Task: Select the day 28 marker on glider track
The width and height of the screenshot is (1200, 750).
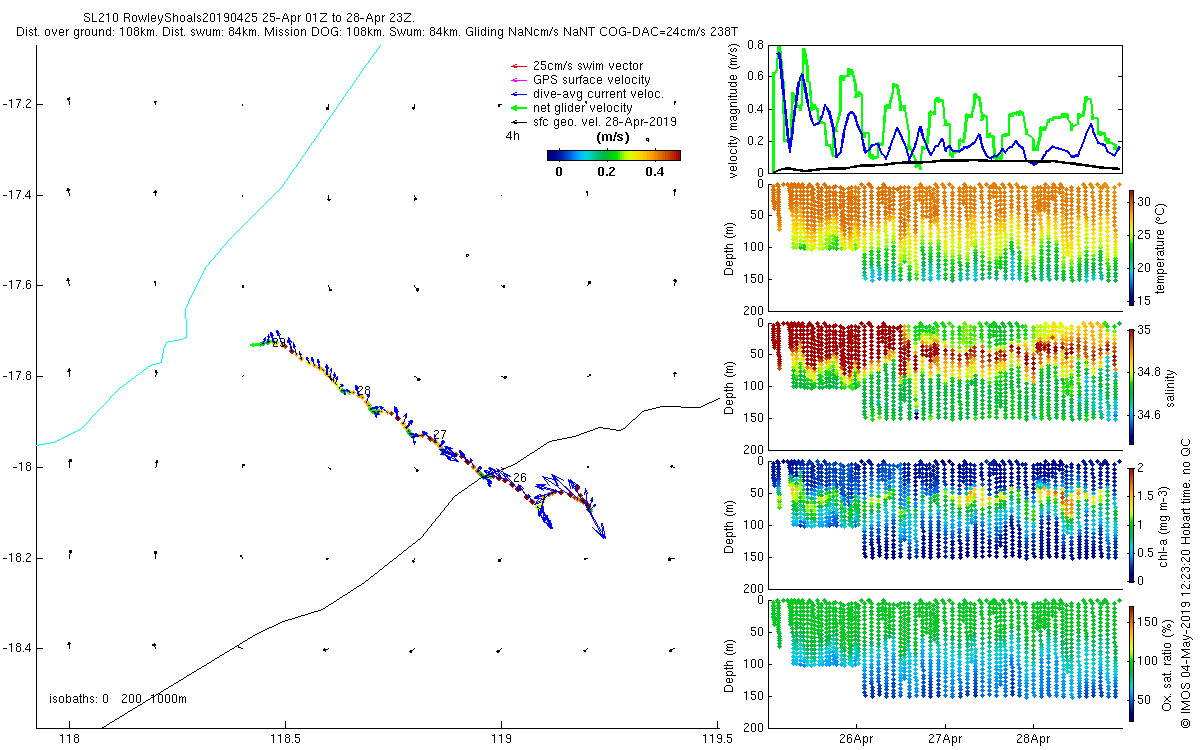Action: click(363, 391)
